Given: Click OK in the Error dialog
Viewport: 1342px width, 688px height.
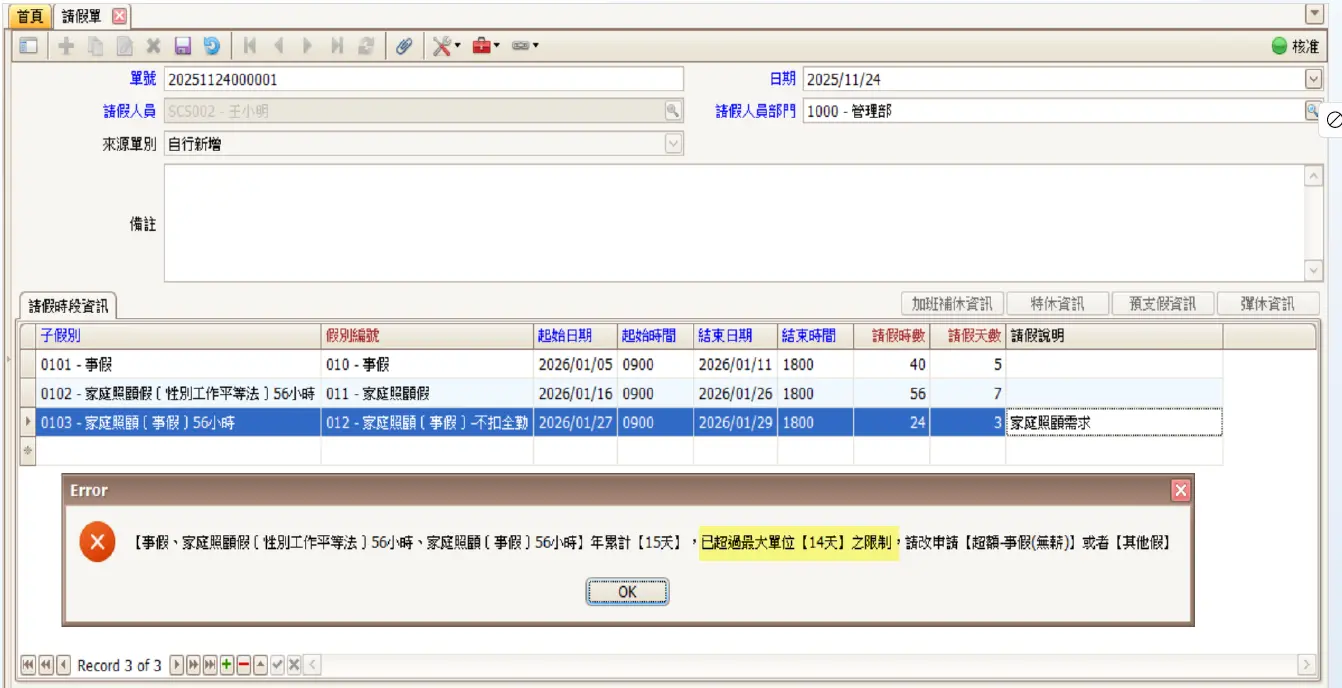Looking at the screenshot, I should pos(627,592).
